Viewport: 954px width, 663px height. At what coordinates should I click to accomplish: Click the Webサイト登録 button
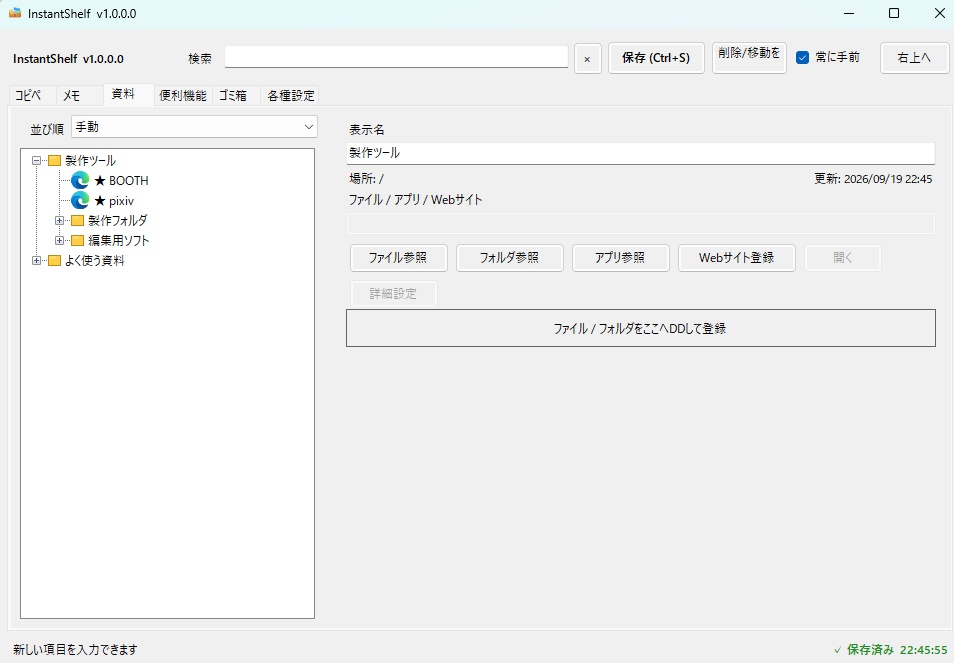[736, 258]
